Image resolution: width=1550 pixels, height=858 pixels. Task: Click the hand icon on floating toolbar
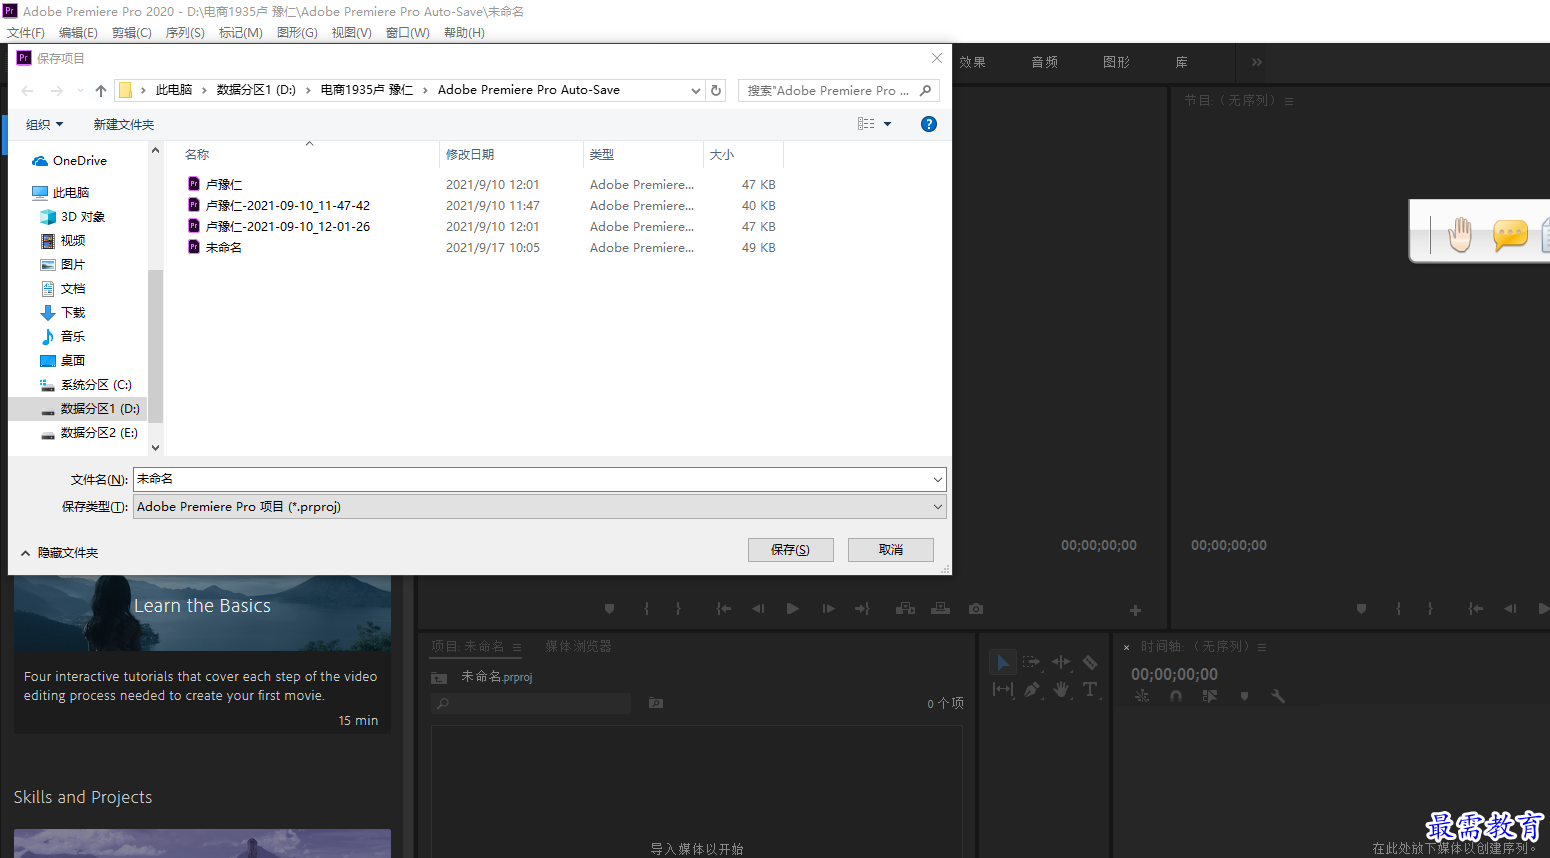(x=1460, y=235)
